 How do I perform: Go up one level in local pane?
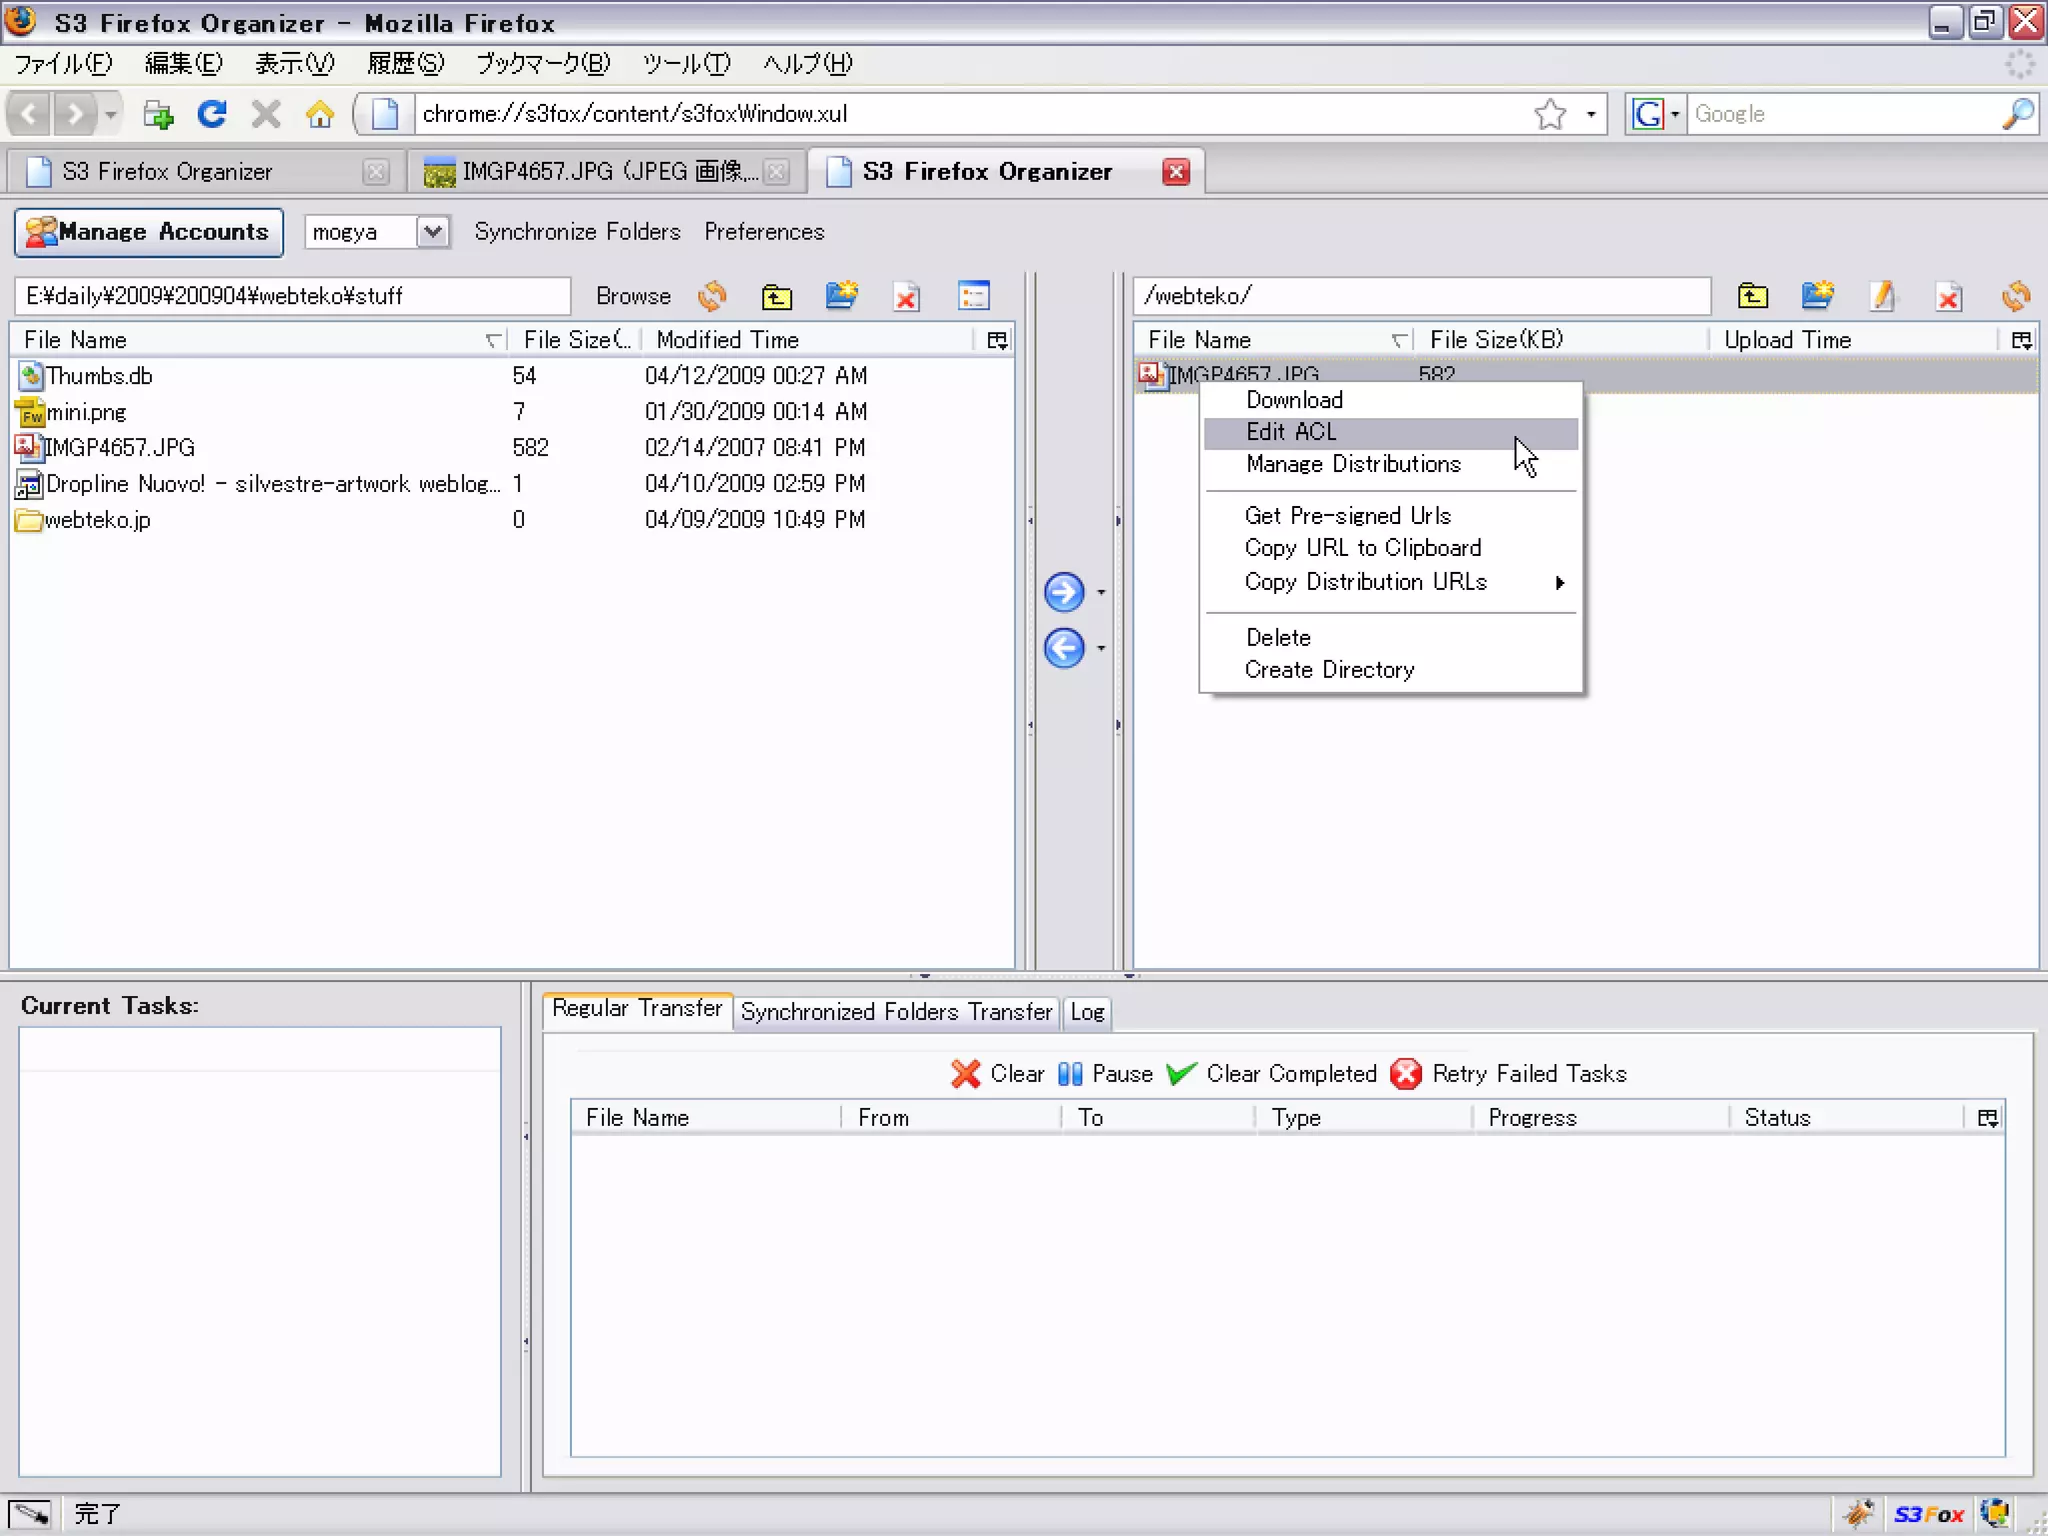pos(777,296)
